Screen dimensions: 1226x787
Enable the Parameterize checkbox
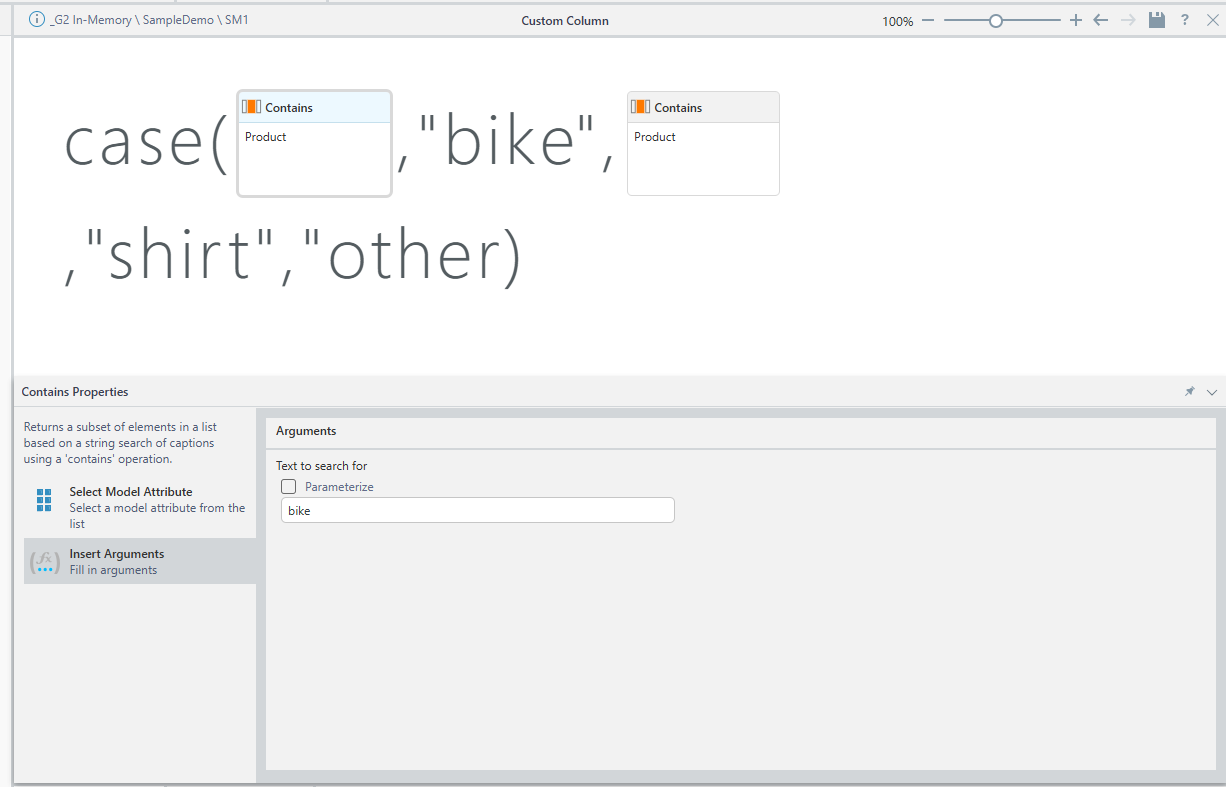pyautogui.click(x=289, y=486)
